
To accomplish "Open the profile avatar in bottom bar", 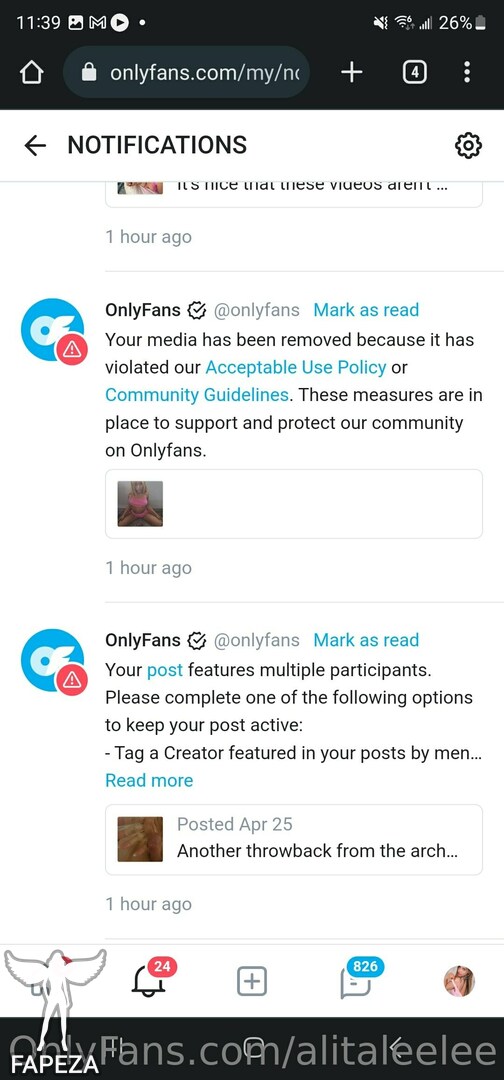I will (459, 981).
